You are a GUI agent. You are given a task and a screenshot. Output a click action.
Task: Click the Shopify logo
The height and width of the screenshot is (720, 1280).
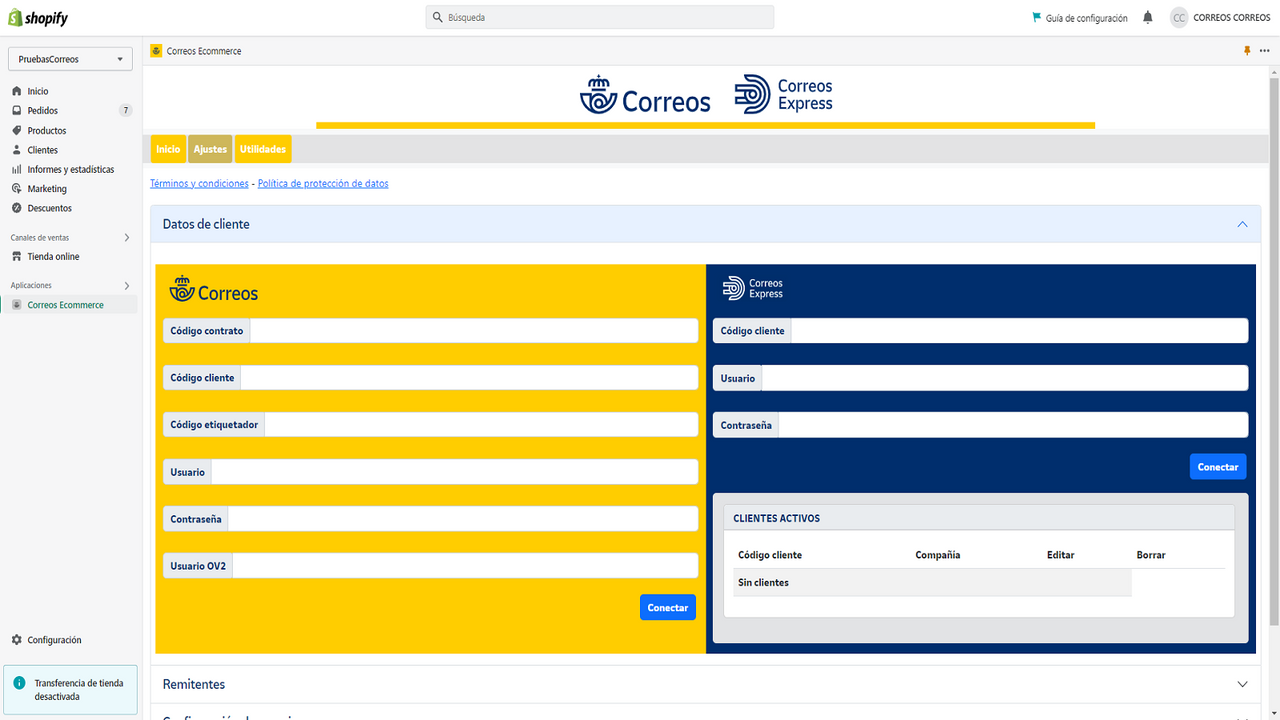[38, 18]
